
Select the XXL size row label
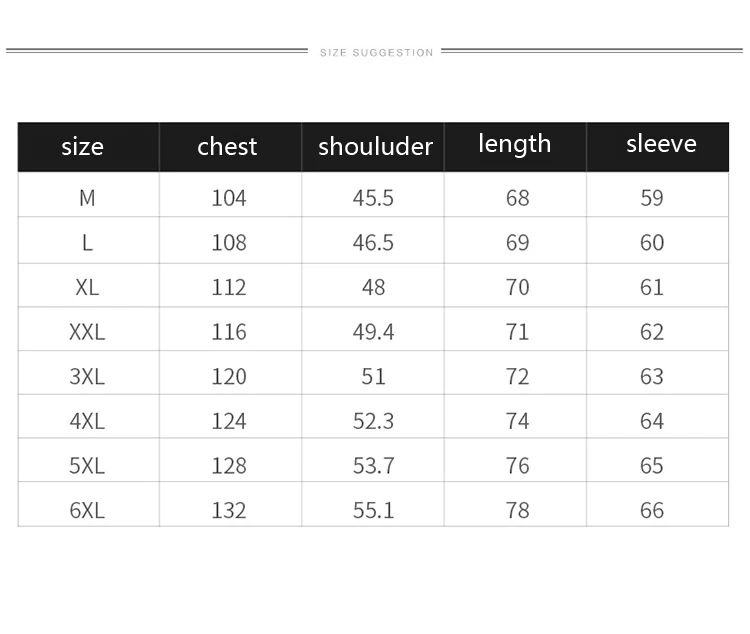pyautogui.click(x=87, y=332)
